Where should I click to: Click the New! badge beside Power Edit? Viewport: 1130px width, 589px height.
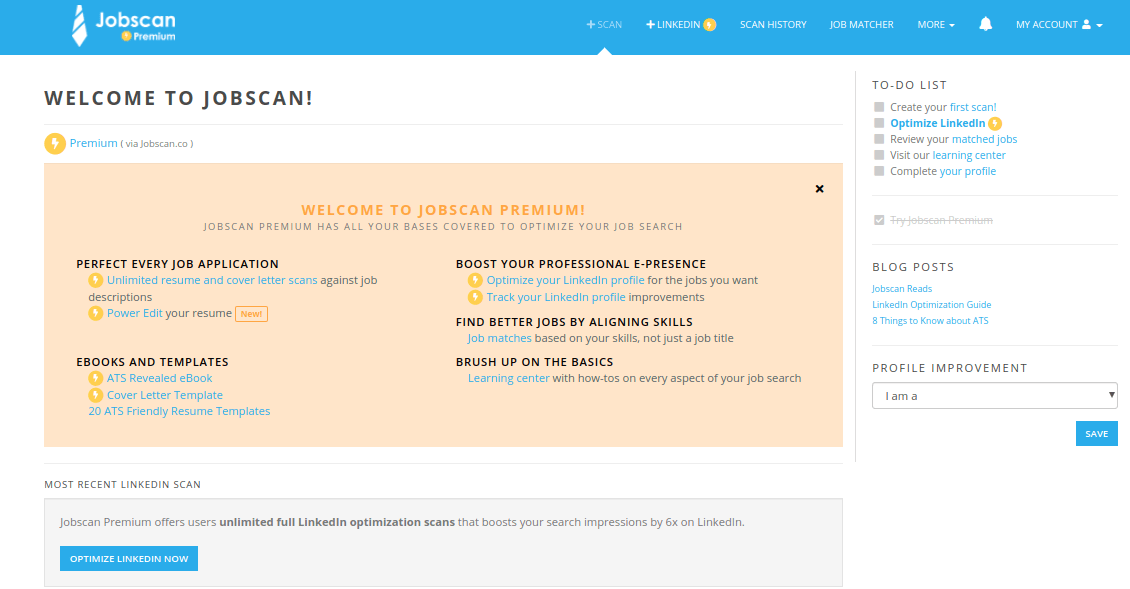(x=251, y=313)
